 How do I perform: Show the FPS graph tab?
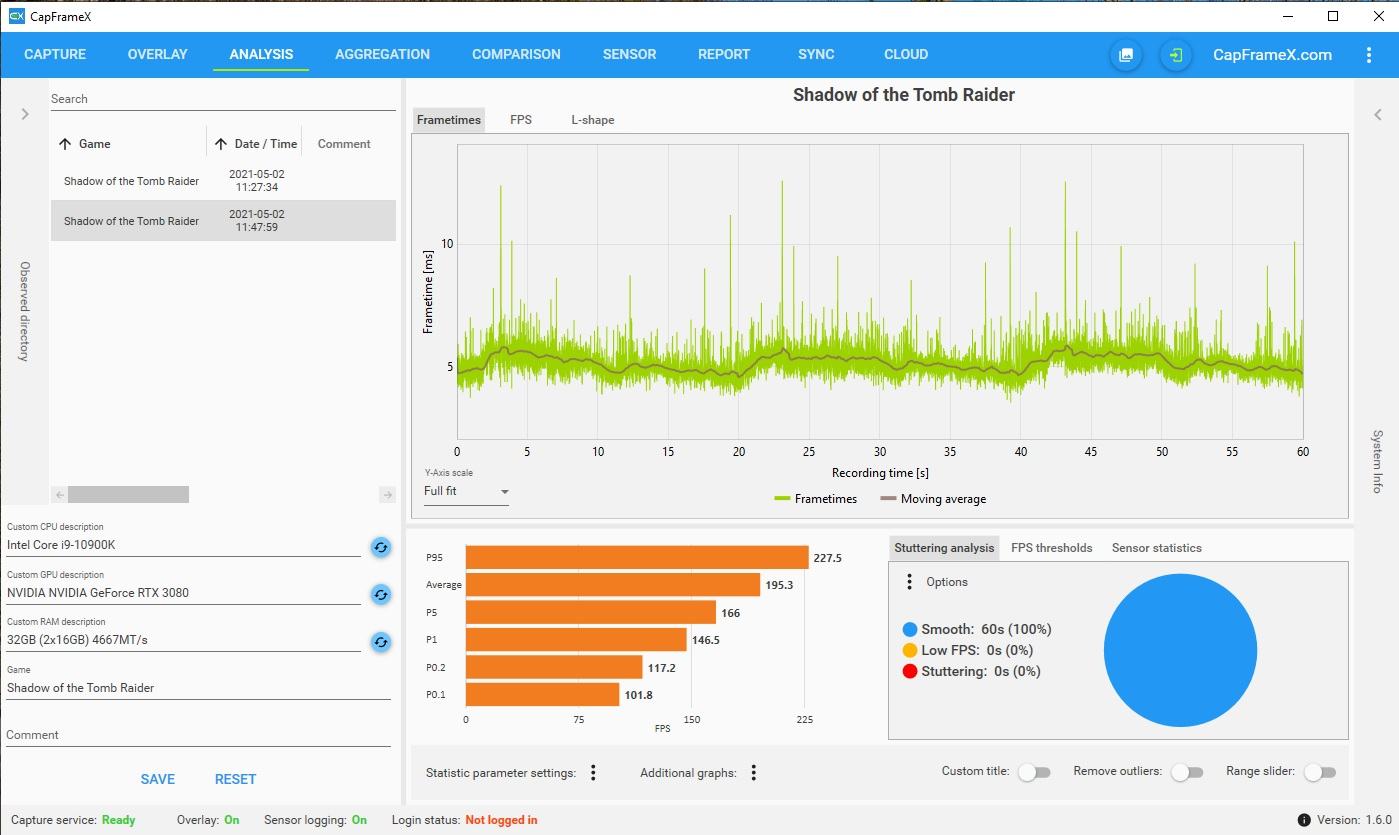tap(521, 120)
